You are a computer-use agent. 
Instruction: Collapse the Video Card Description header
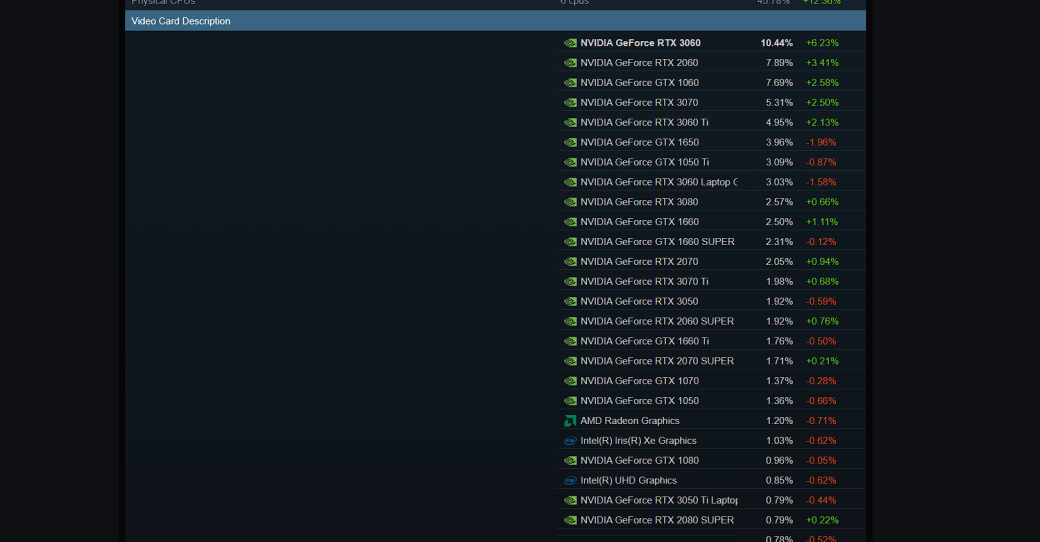coord(495,21)
